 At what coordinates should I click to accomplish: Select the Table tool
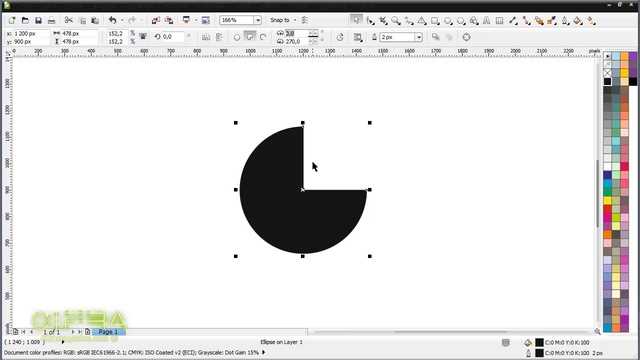pos(499,20)
